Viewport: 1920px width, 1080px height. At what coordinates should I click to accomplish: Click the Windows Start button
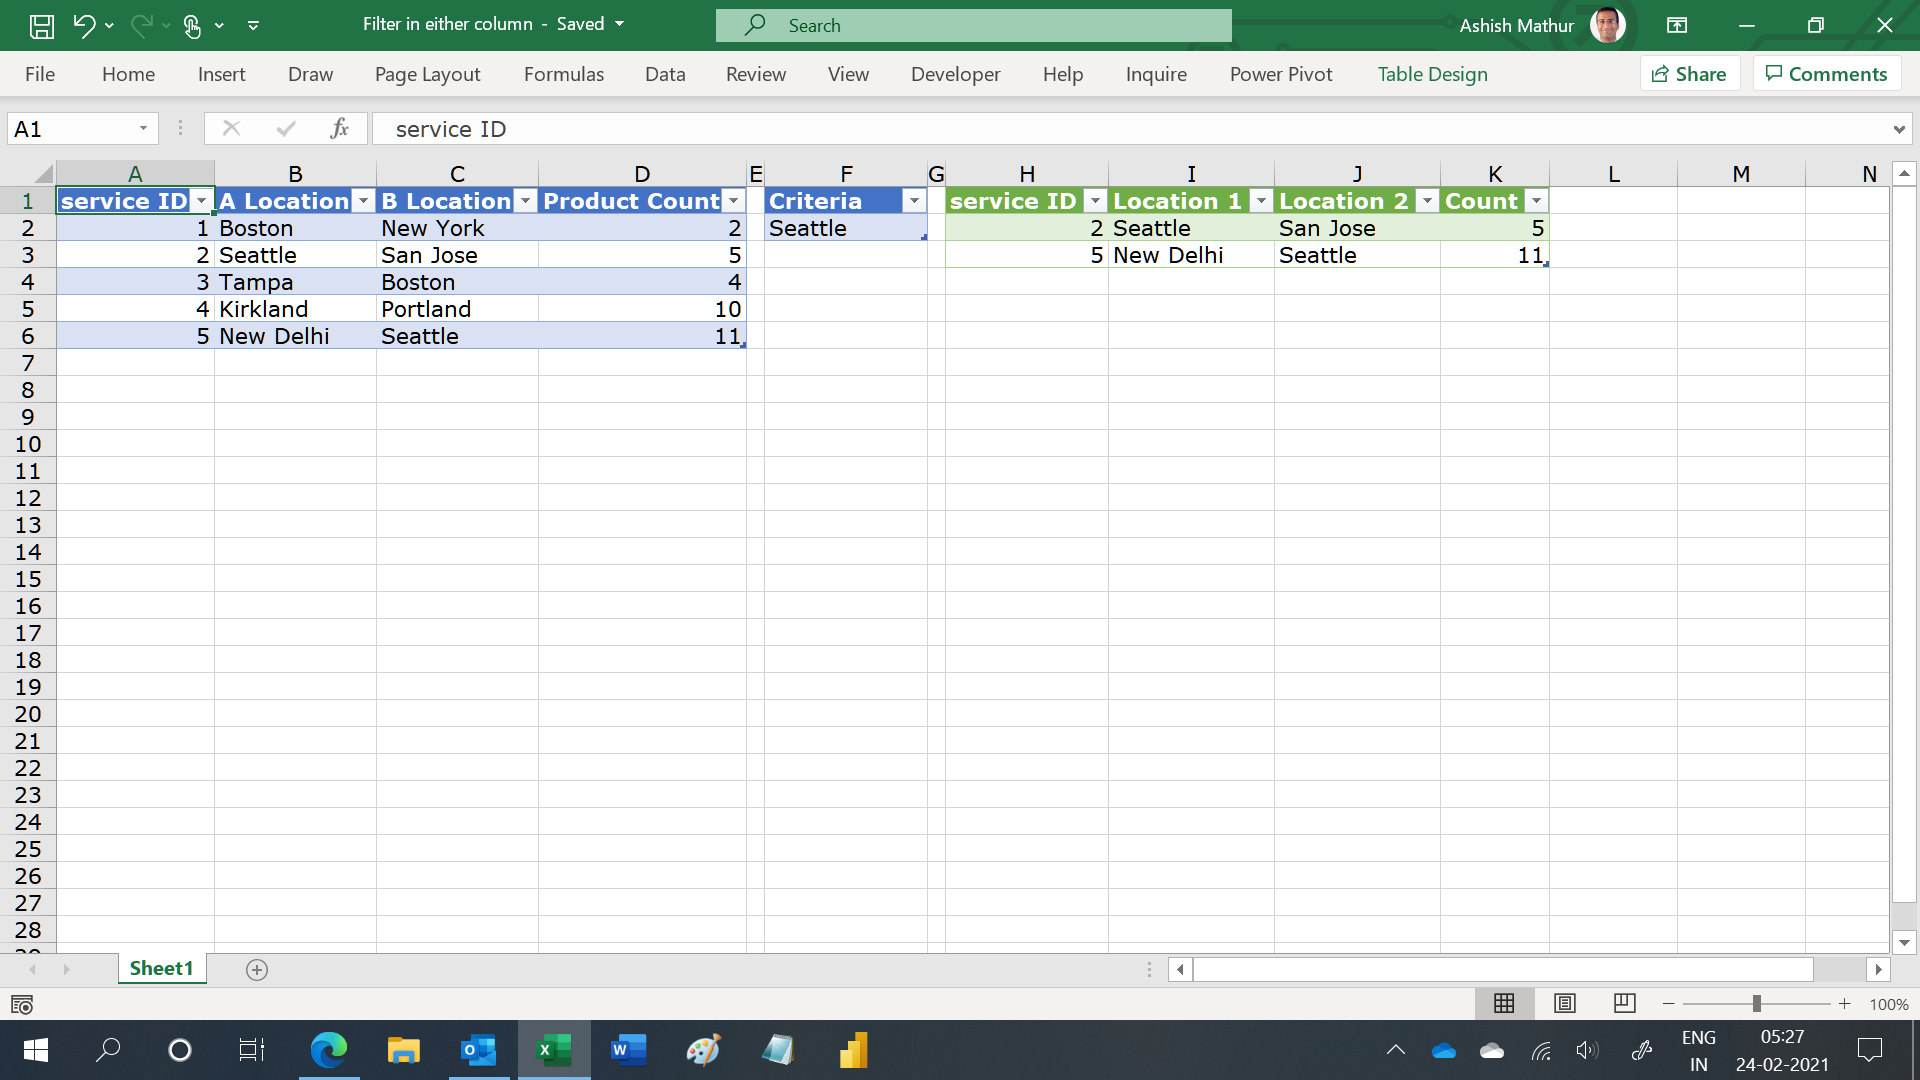click(x=35, y=1050)
